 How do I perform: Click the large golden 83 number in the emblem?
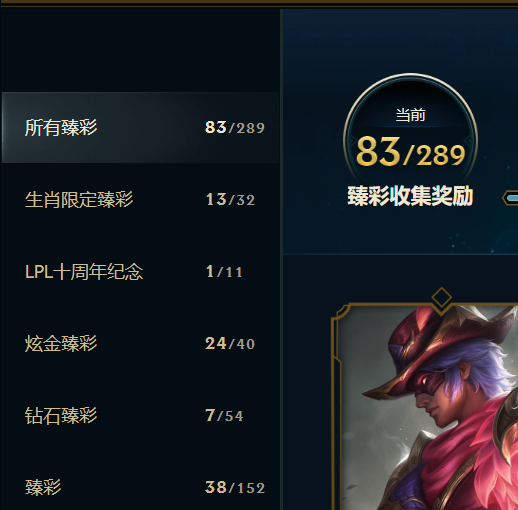[x=378, y=152]
